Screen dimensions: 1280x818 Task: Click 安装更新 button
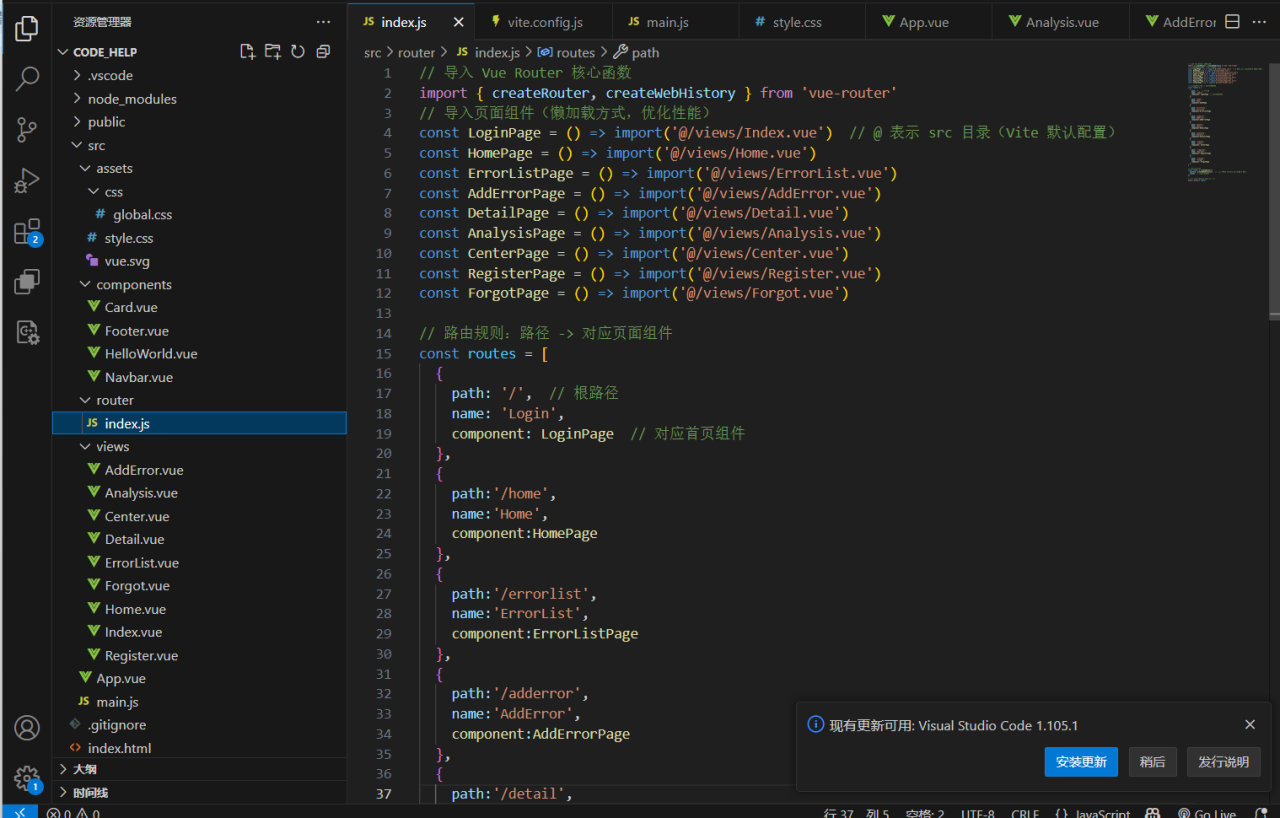[x=1081, y=762]
